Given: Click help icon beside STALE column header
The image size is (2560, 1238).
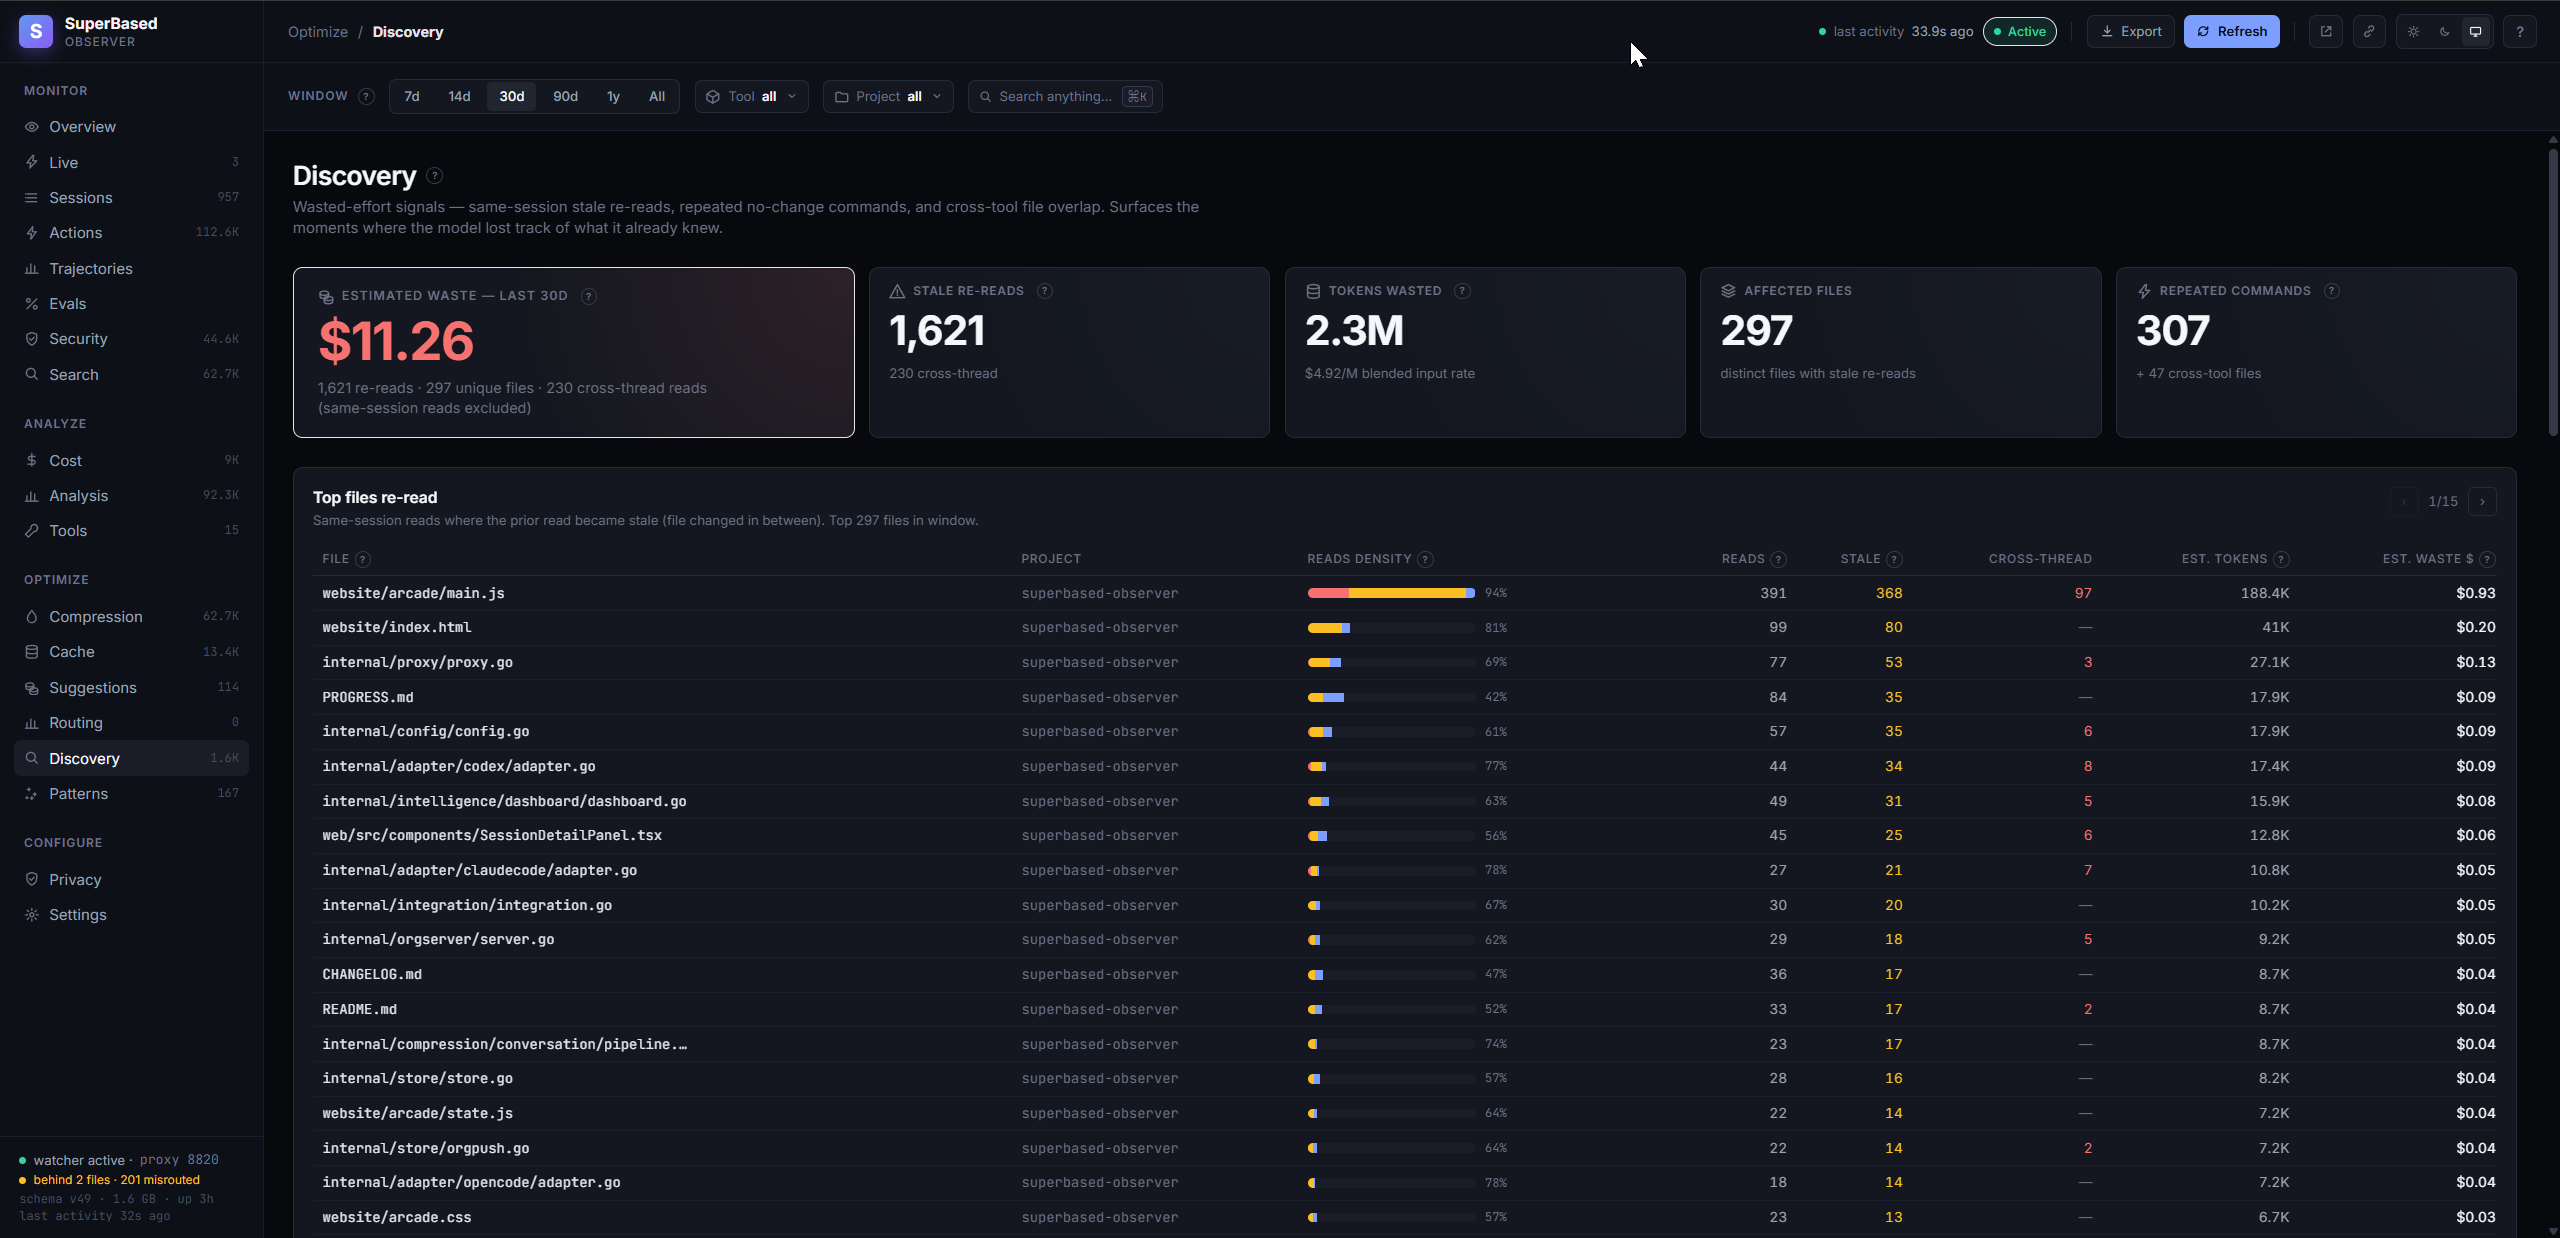Looking at the screenshot, I should click(1895, 559).
